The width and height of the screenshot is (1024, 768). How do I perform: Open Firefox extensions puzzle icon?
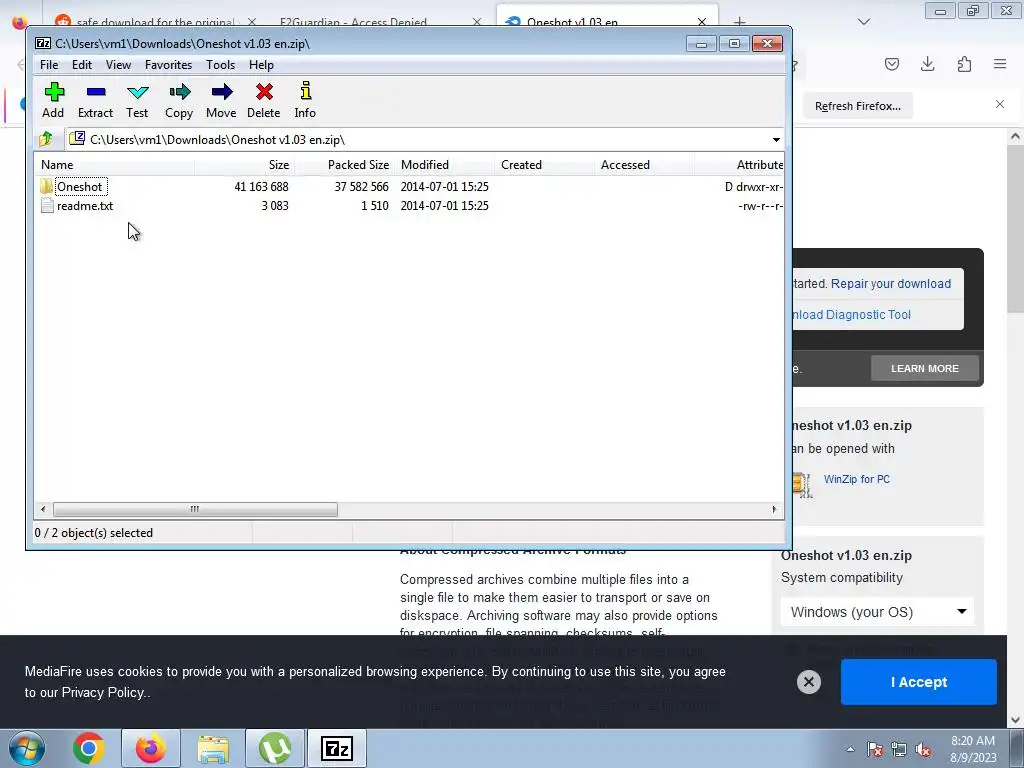[x=964, y=63]
